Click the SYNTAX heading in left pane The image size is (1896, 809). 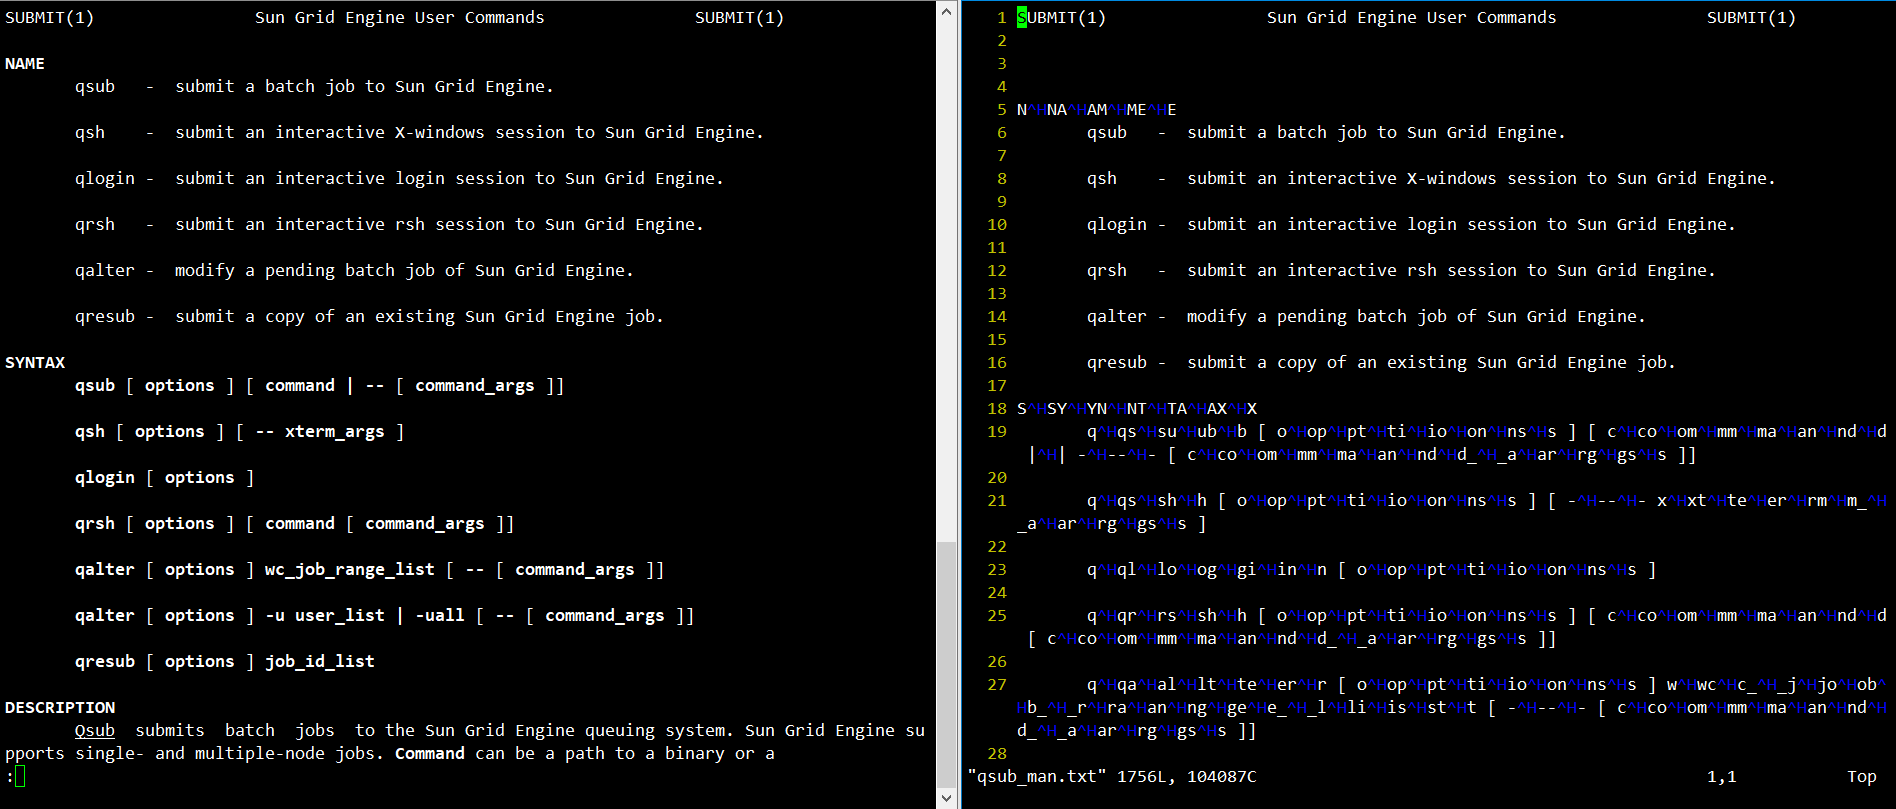pyautogui.click(x=35, y=363)
